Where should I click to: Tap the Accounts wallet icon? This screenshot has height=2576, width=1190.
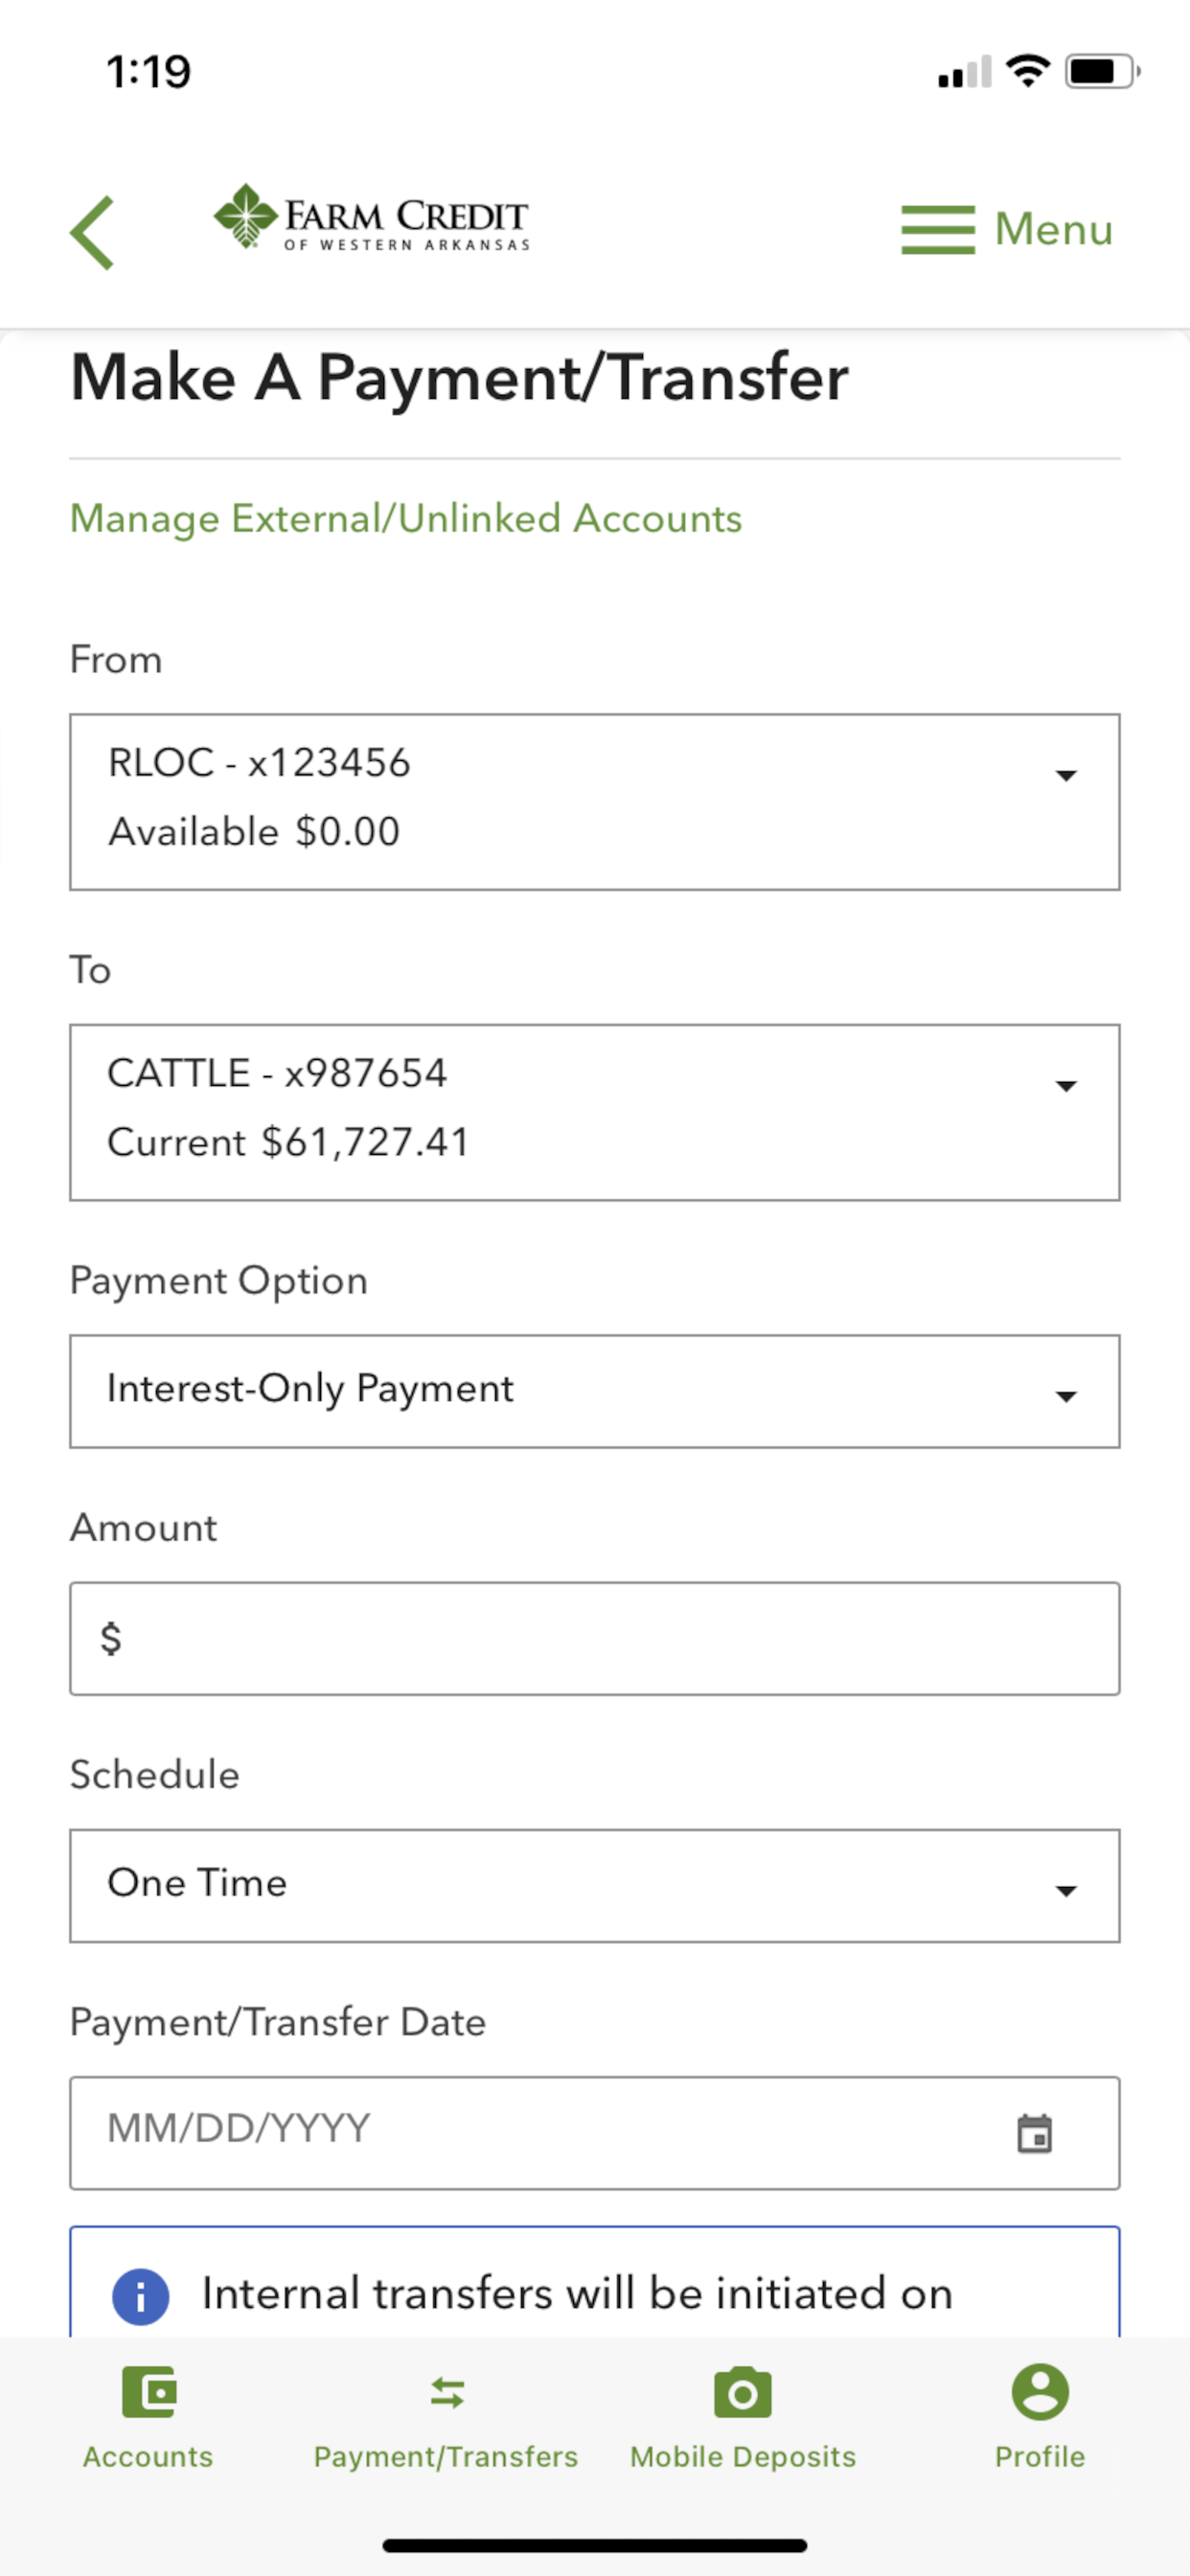tap(149, 2391)
